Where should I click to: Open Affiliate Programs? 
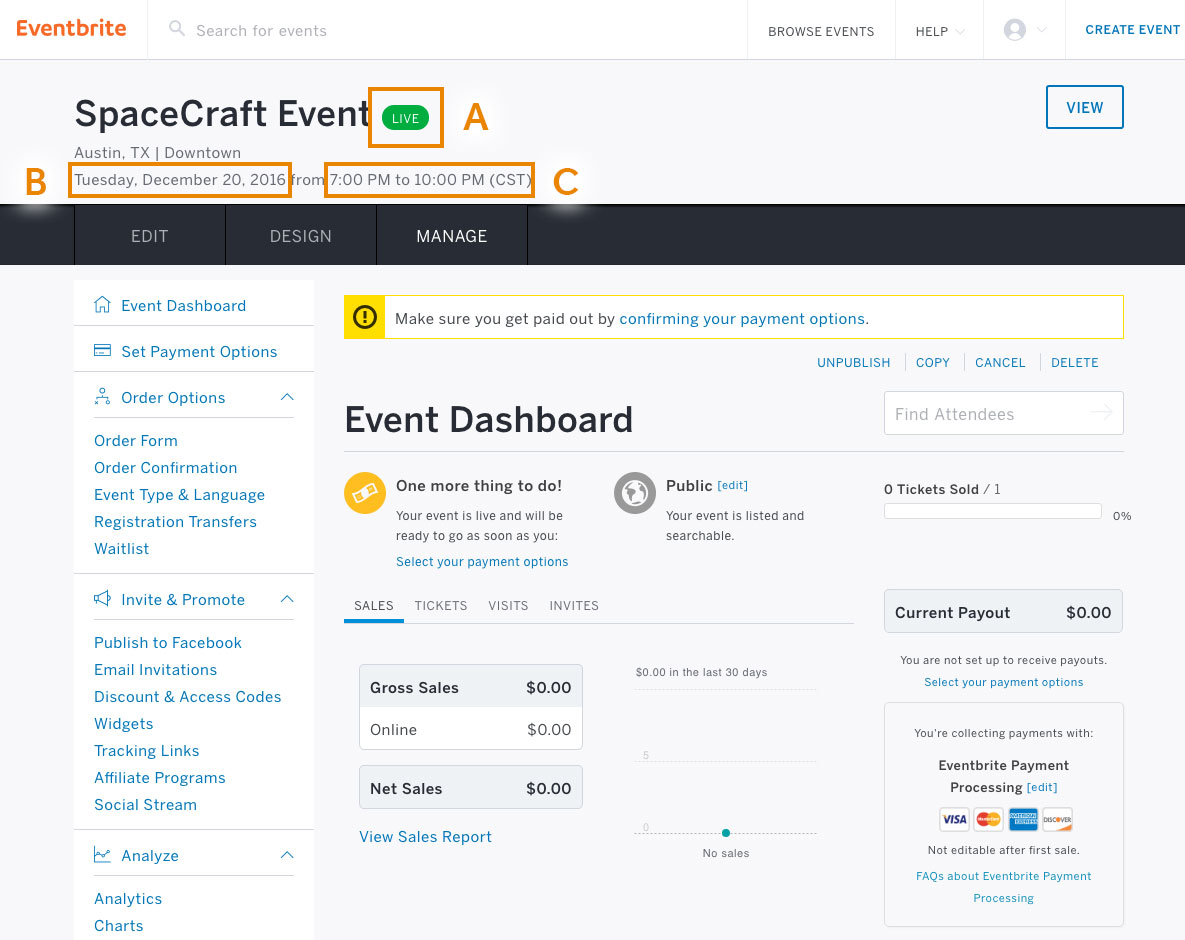159,778
